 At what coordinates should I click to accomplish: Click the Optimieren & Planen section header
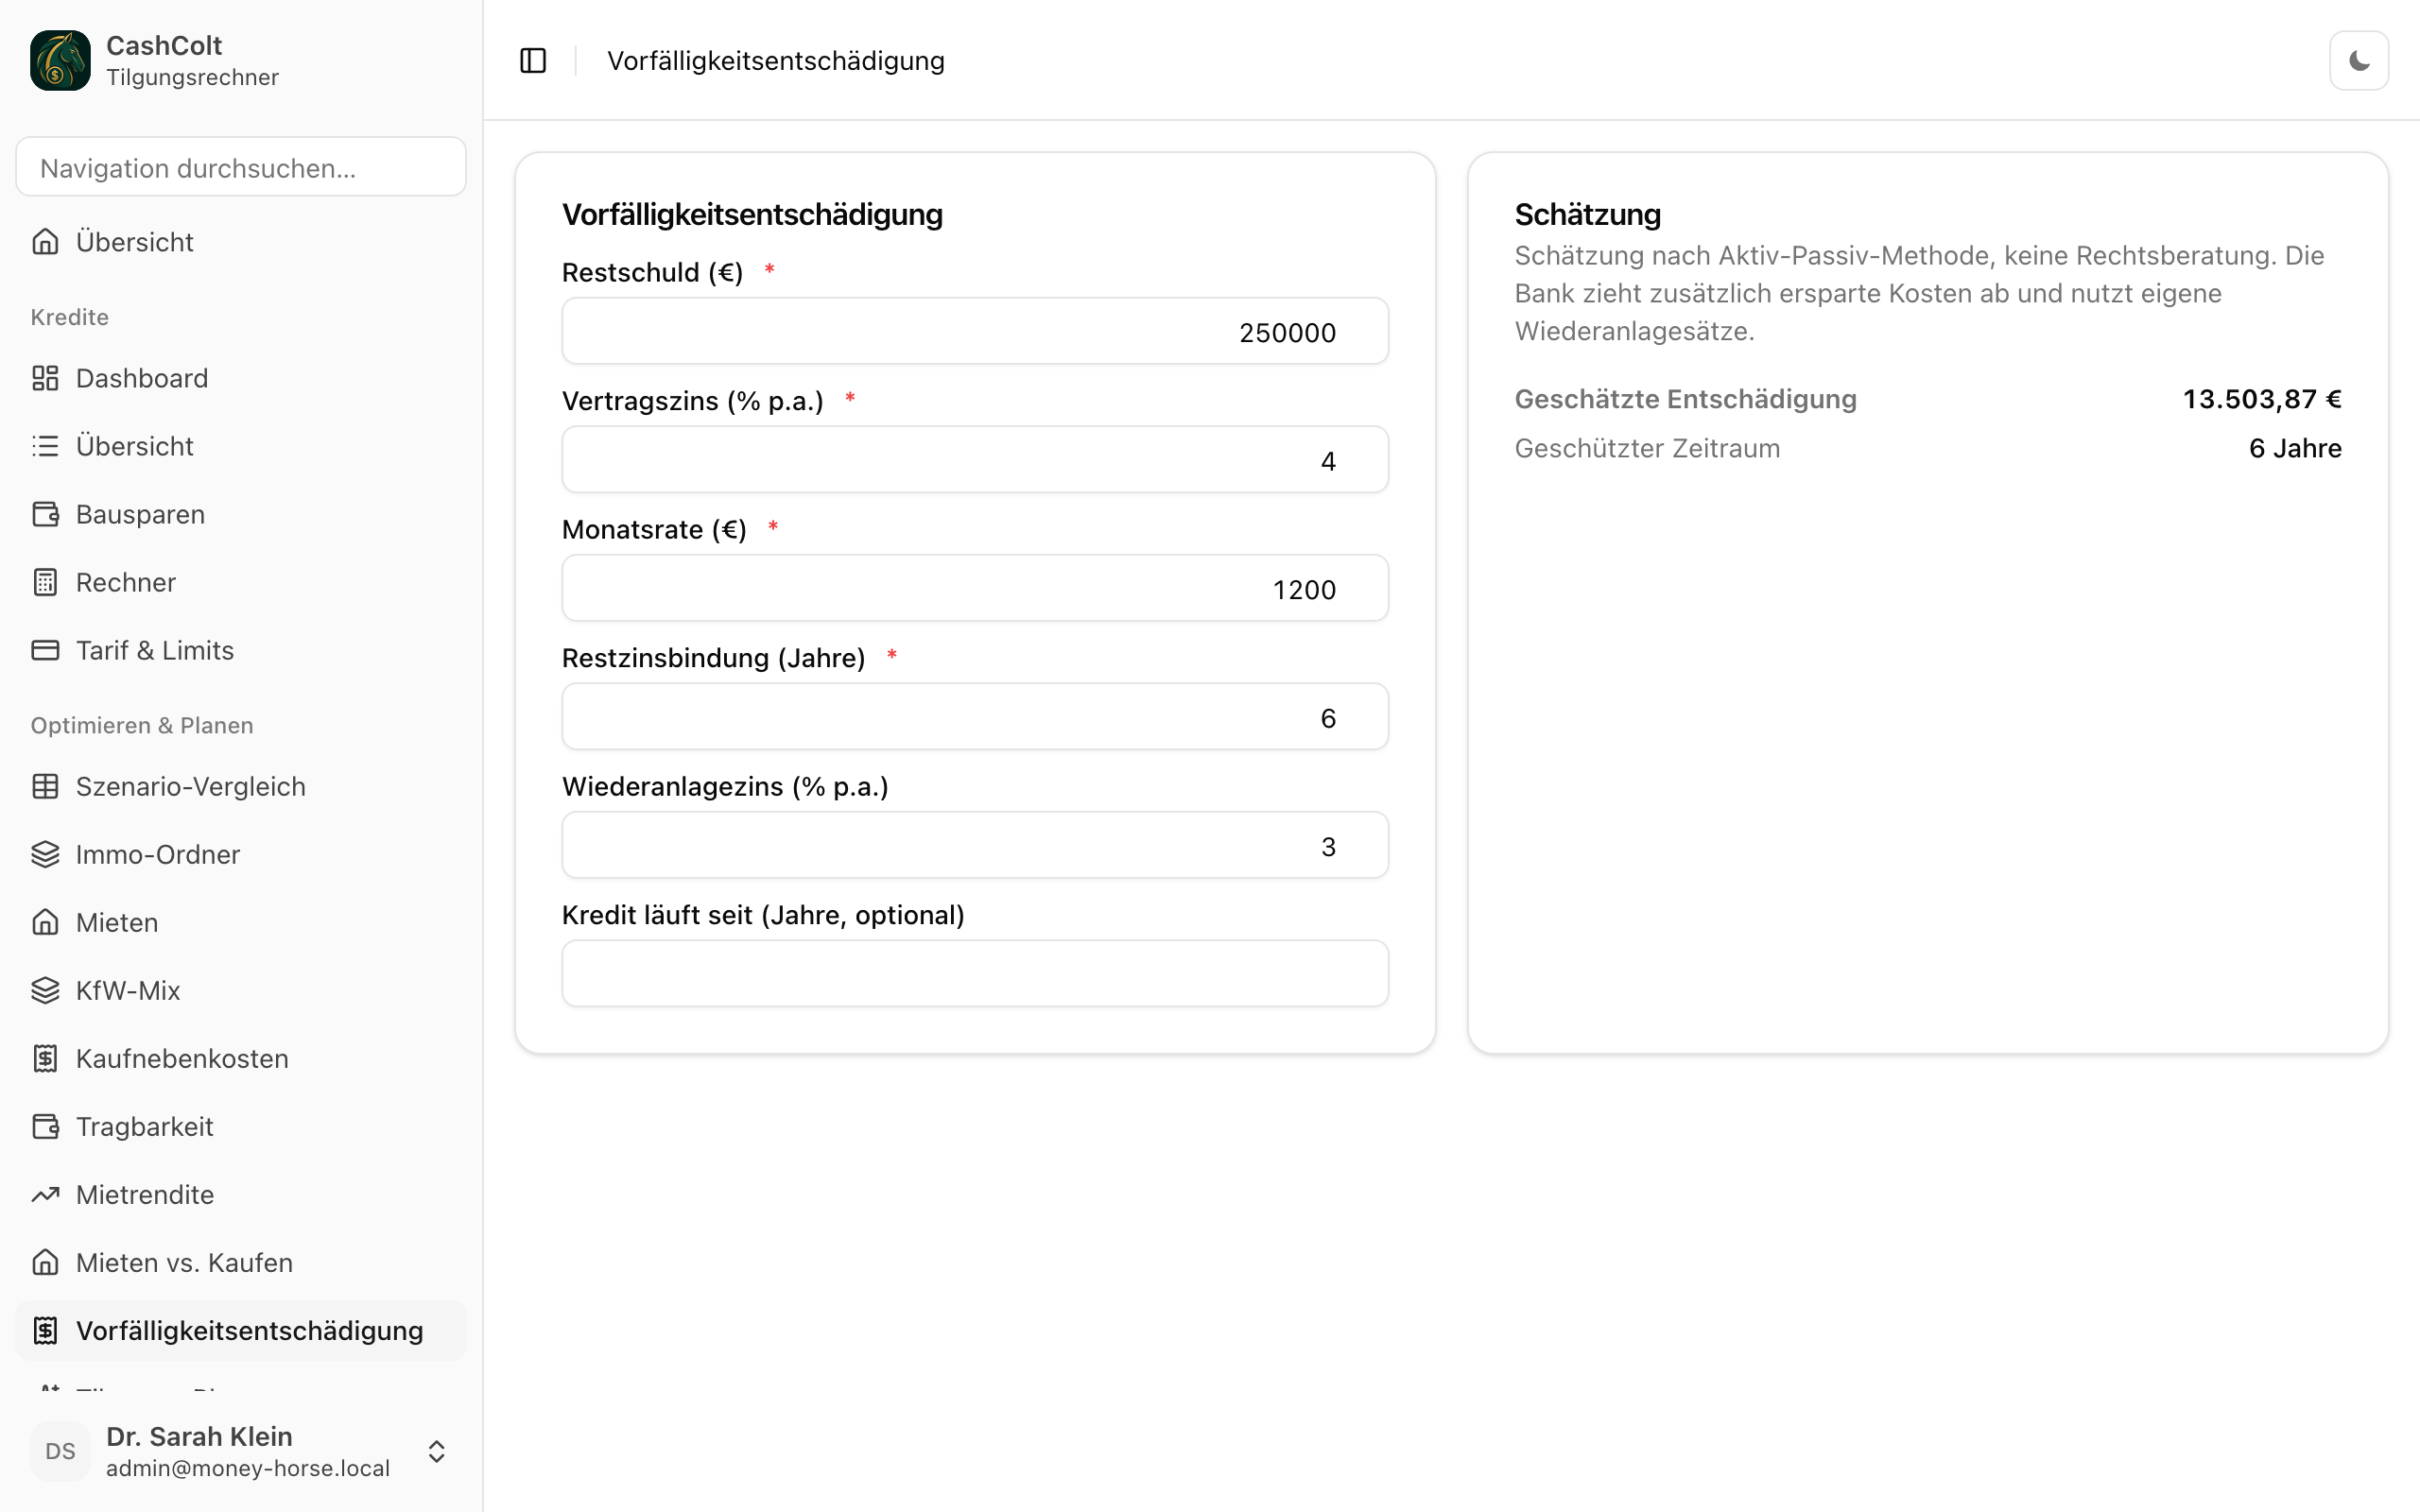coord(142,725)
